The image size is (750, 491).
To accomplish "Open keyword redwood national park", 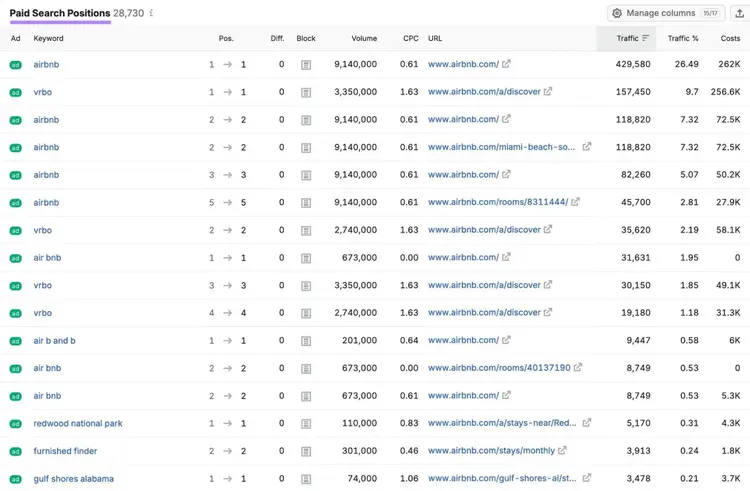I will coord(78,423).
